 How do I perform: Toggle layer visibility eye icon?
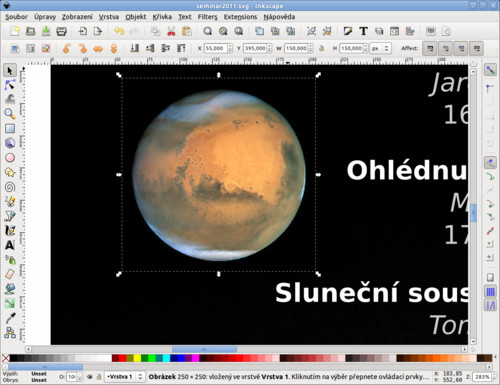90,377
